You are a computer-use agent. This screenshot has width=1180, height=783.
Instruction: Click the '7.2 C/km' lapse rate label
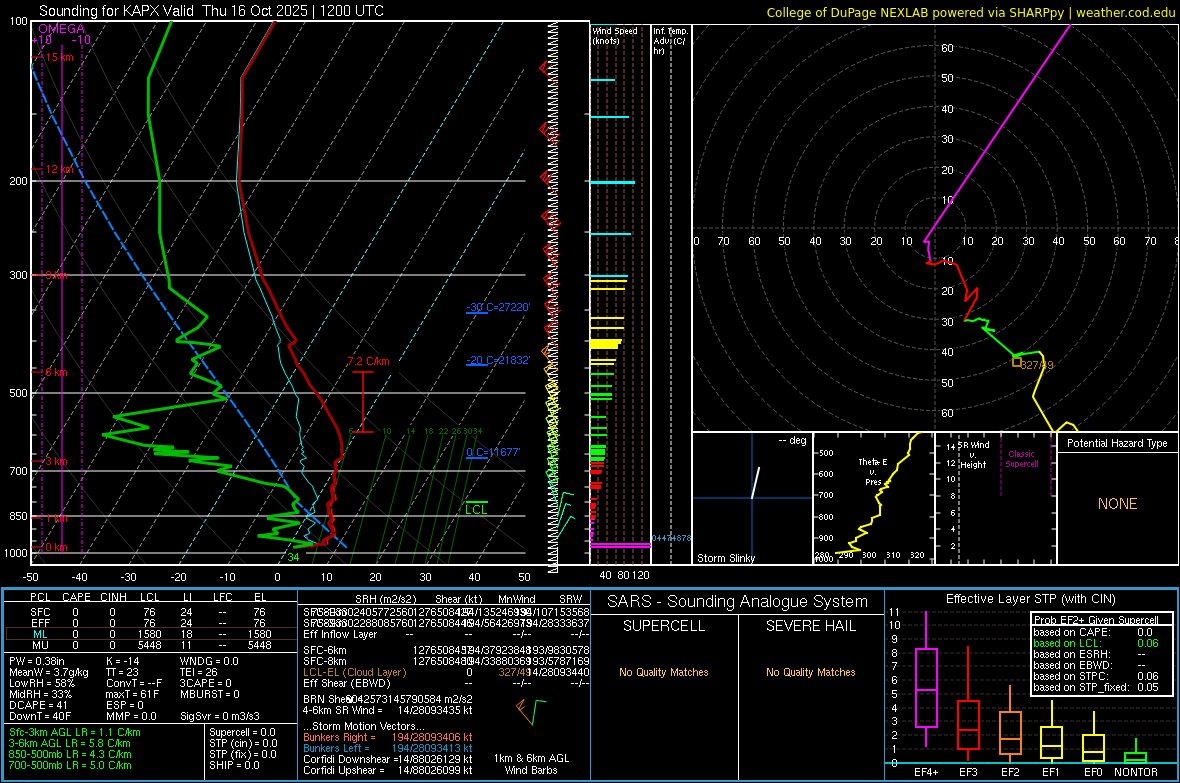(x=369, y=361)
